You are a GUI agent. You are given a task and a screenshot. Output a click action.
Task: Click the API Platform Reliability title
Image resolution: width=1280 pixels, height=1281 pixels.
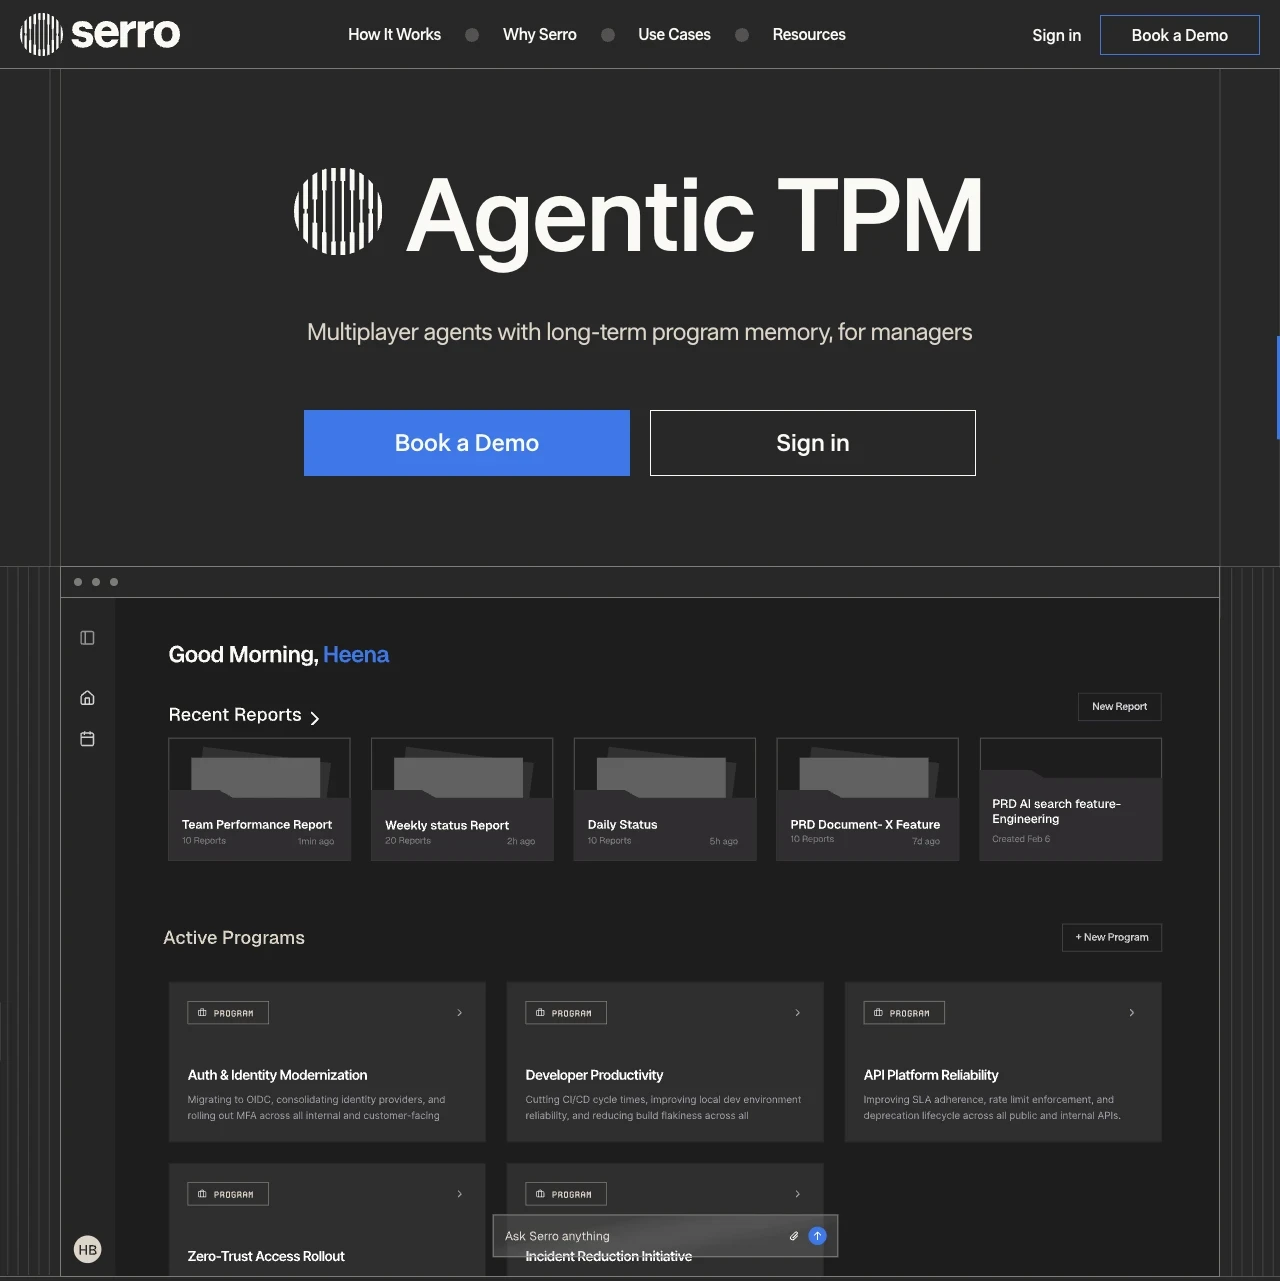pos(931,1075)
